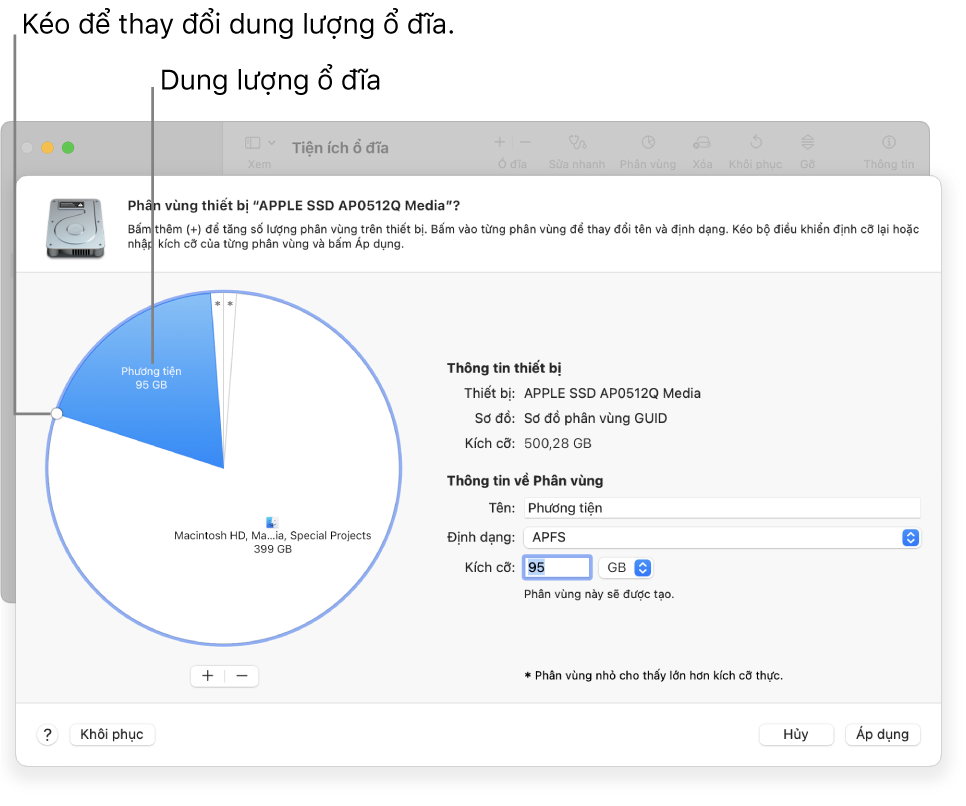This screenshot has height=806, width=966.
Task: Open the GB size unit dropdown
Action: tap(626, 568)
